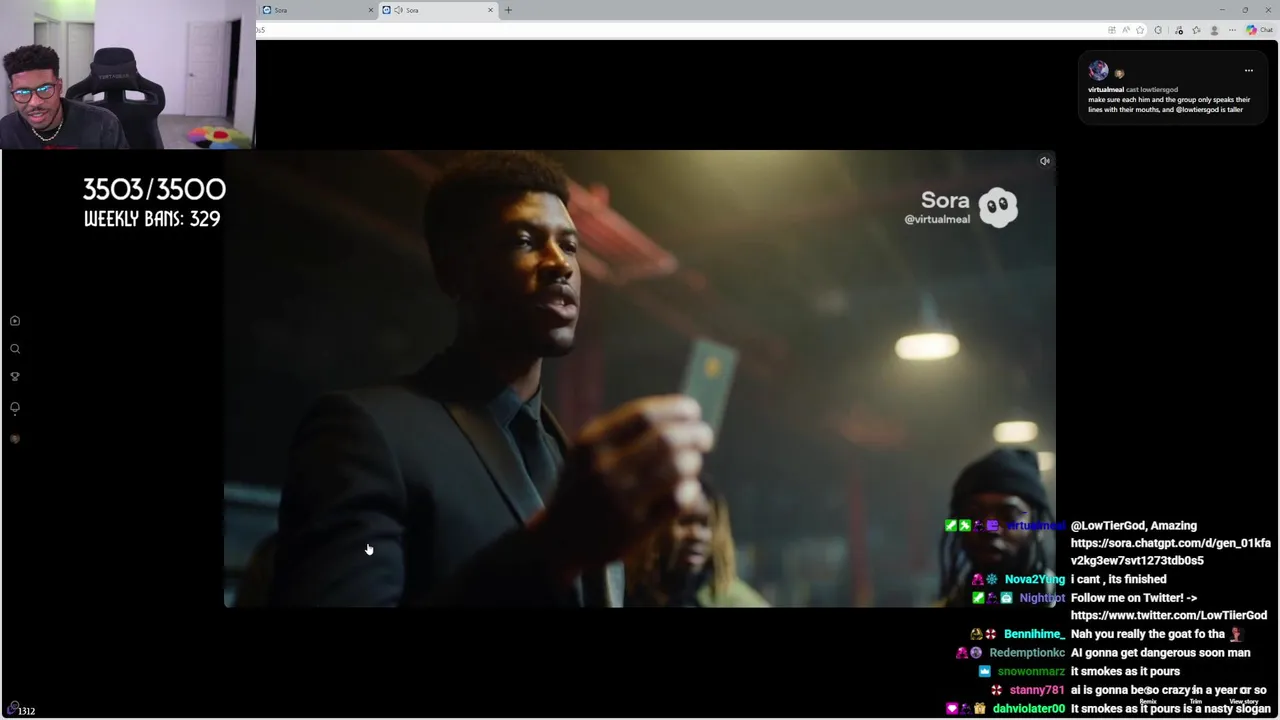Screen dimensions: 1280x720
Task: Toggle the read aloud icon in the address bar
Action: click(1126, 30)
